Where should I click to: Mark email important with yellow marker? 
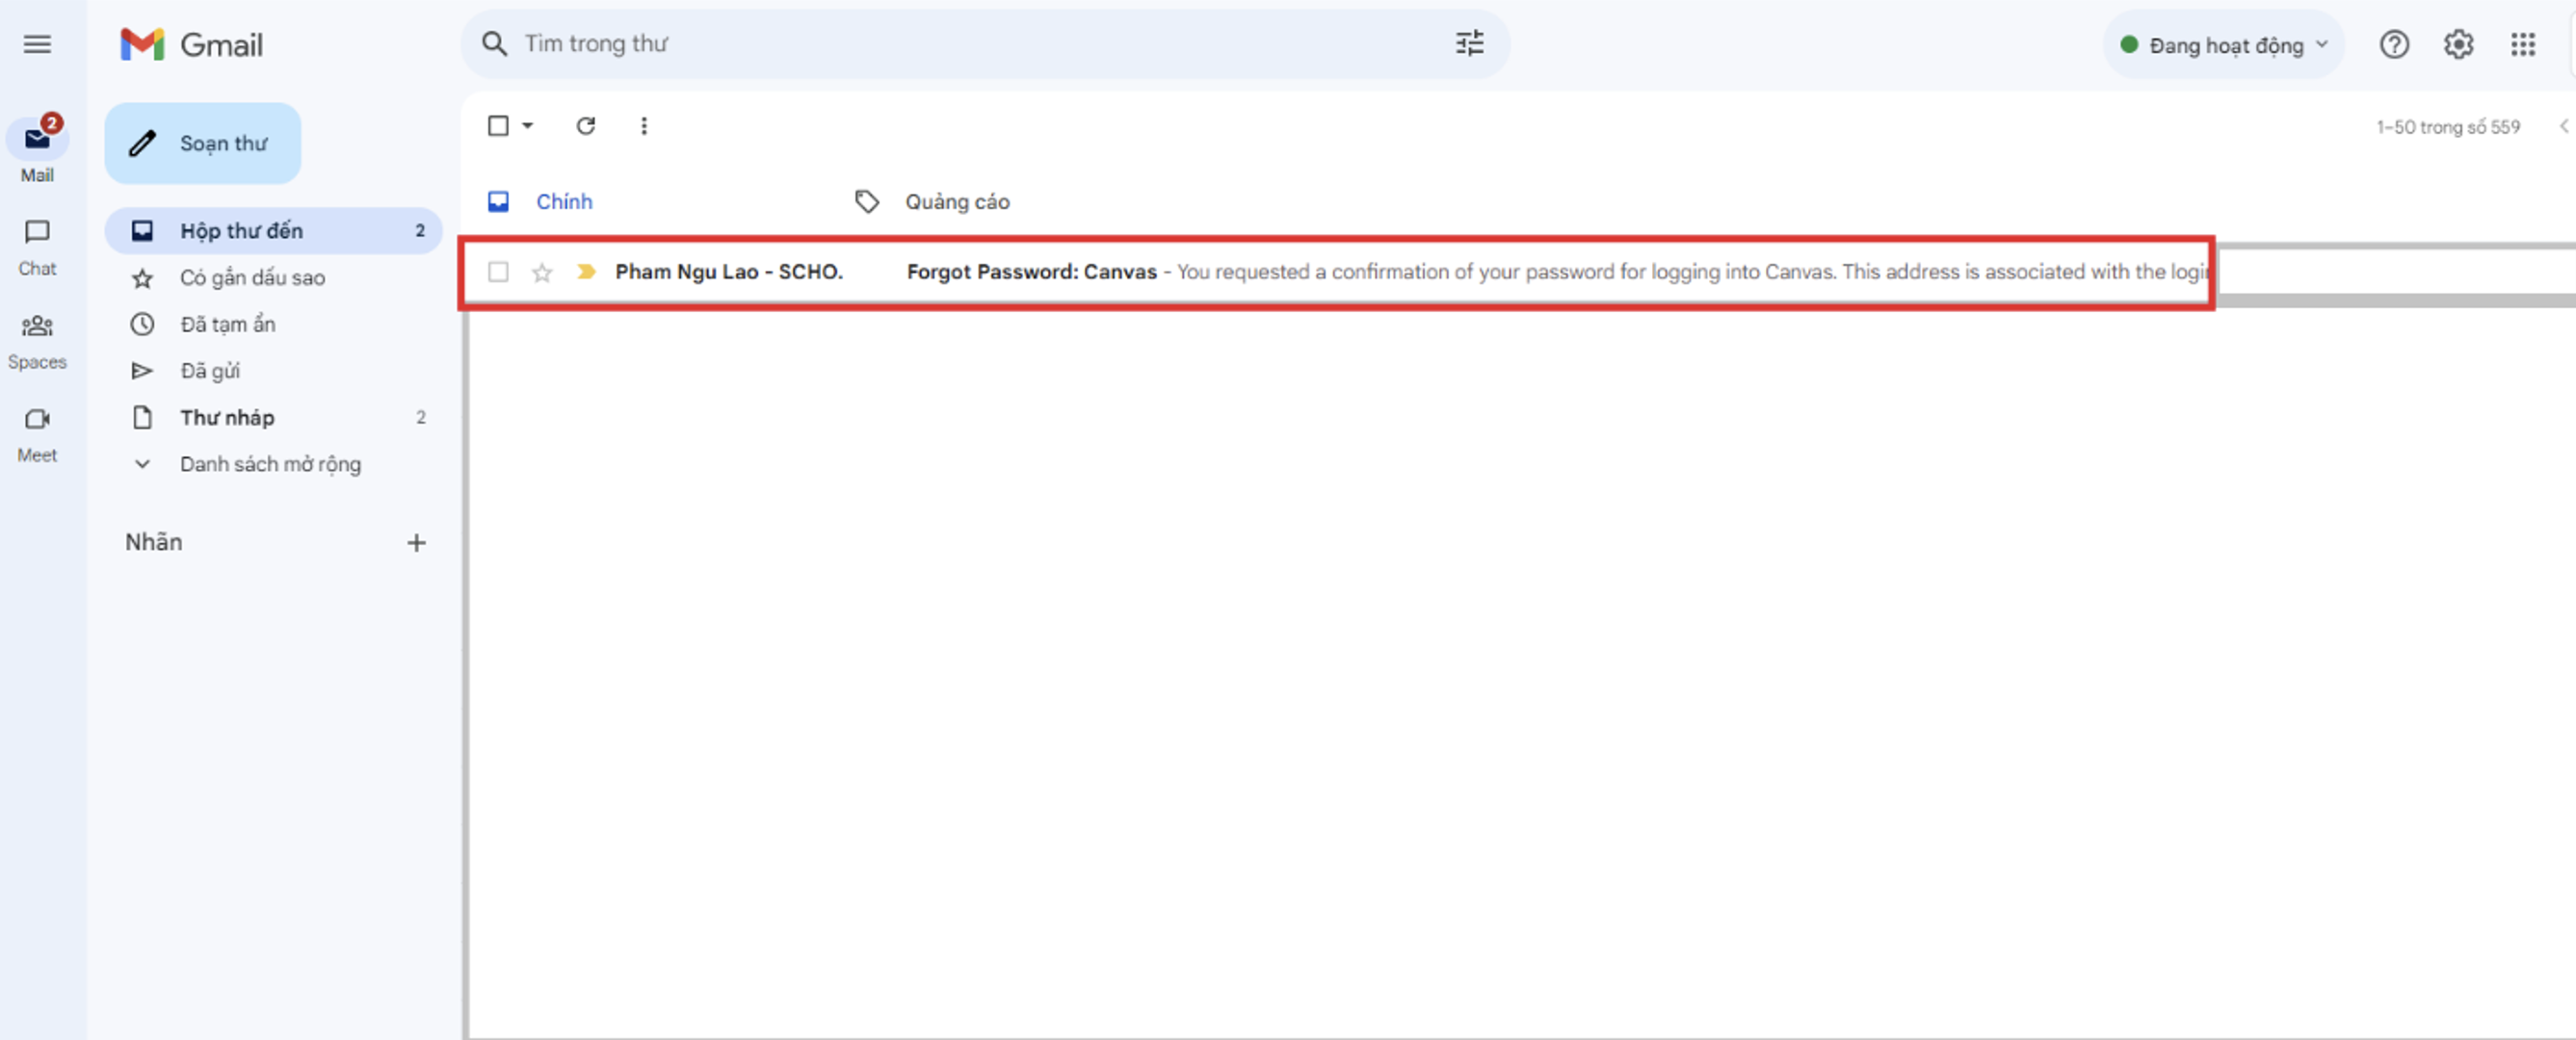(586, 272)
